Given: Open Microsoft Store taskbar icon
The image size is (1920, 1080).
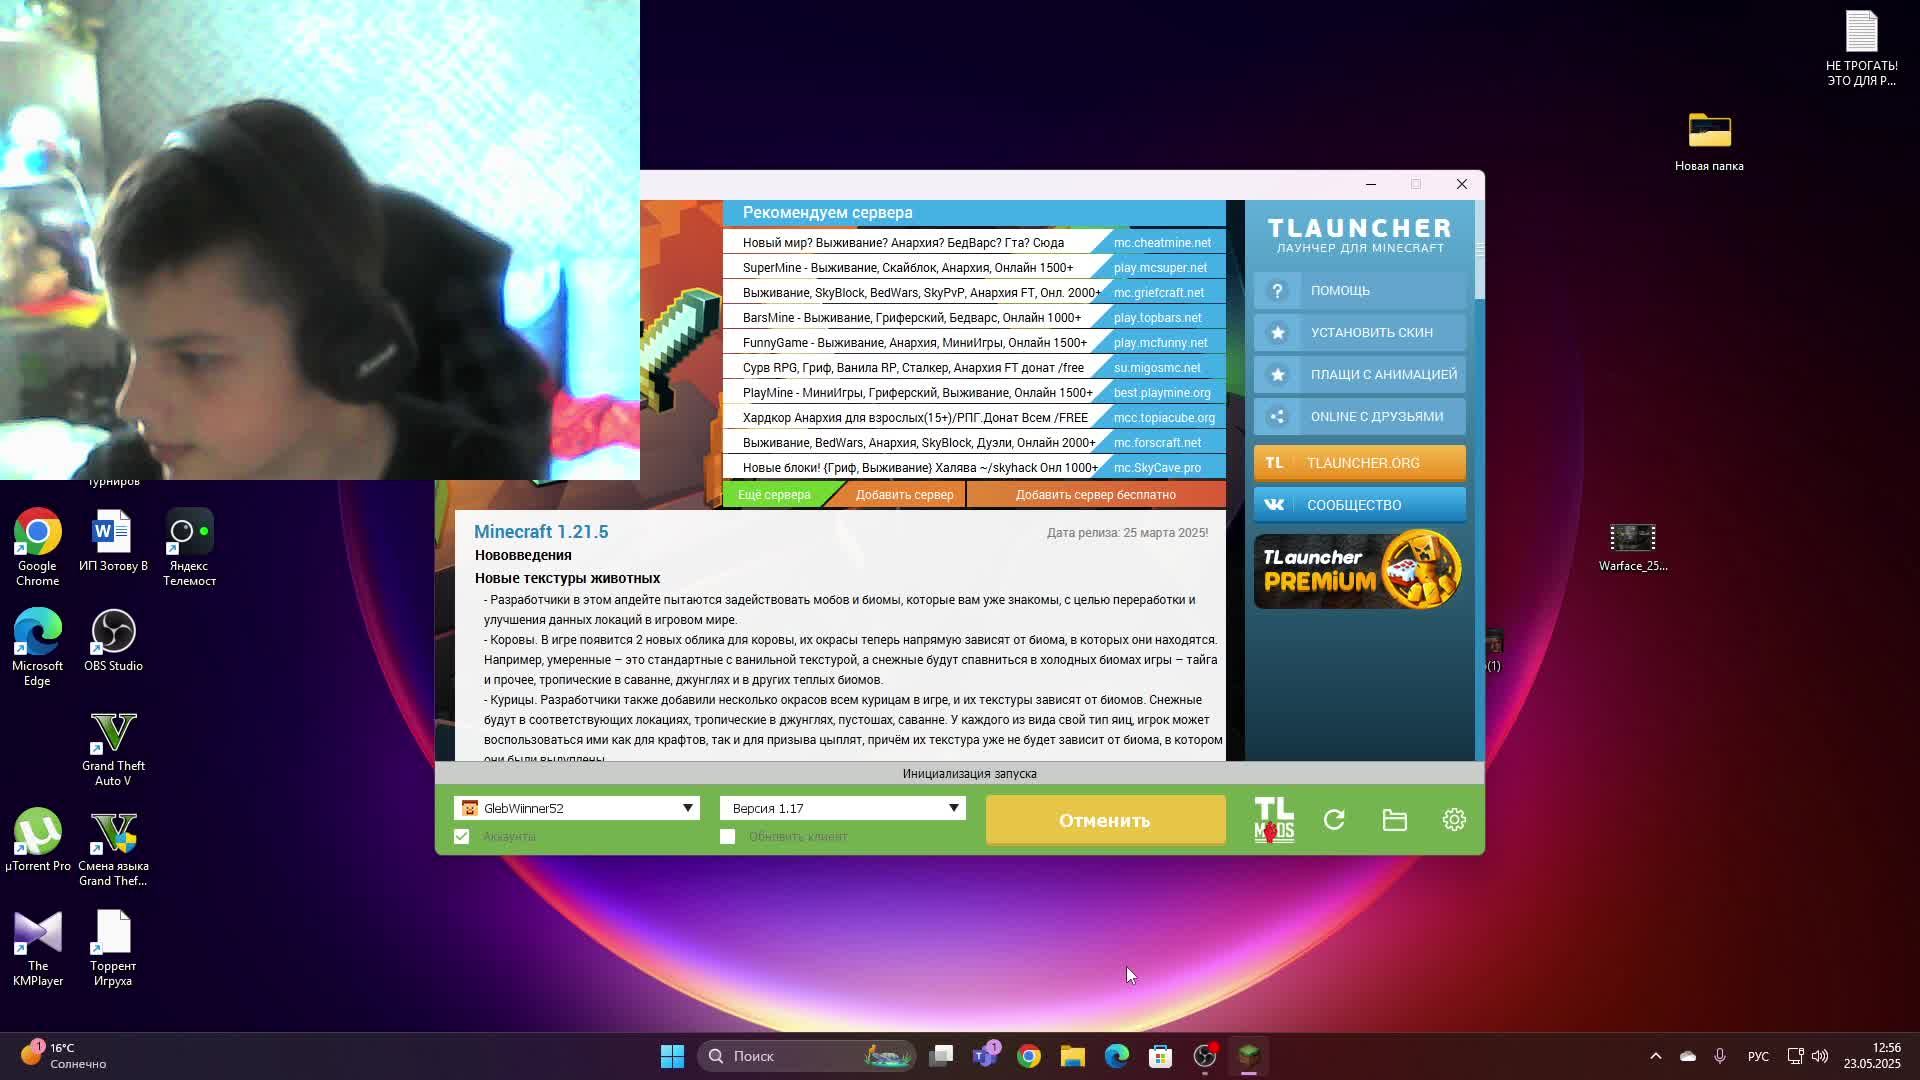Looking at the screenshot, I should pyautogui.click(x=1161, y=1056).
